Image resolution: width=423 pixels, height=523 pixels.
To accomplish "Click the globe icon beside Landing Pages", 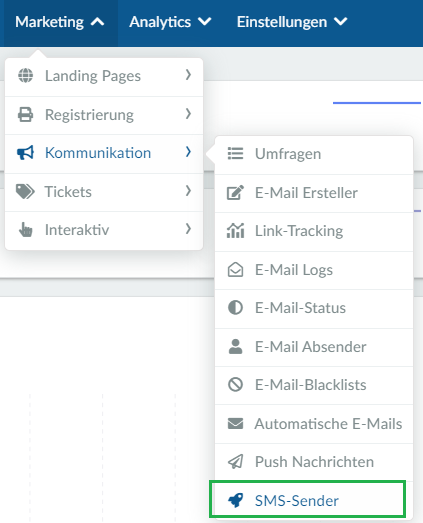I will [25, 75].
